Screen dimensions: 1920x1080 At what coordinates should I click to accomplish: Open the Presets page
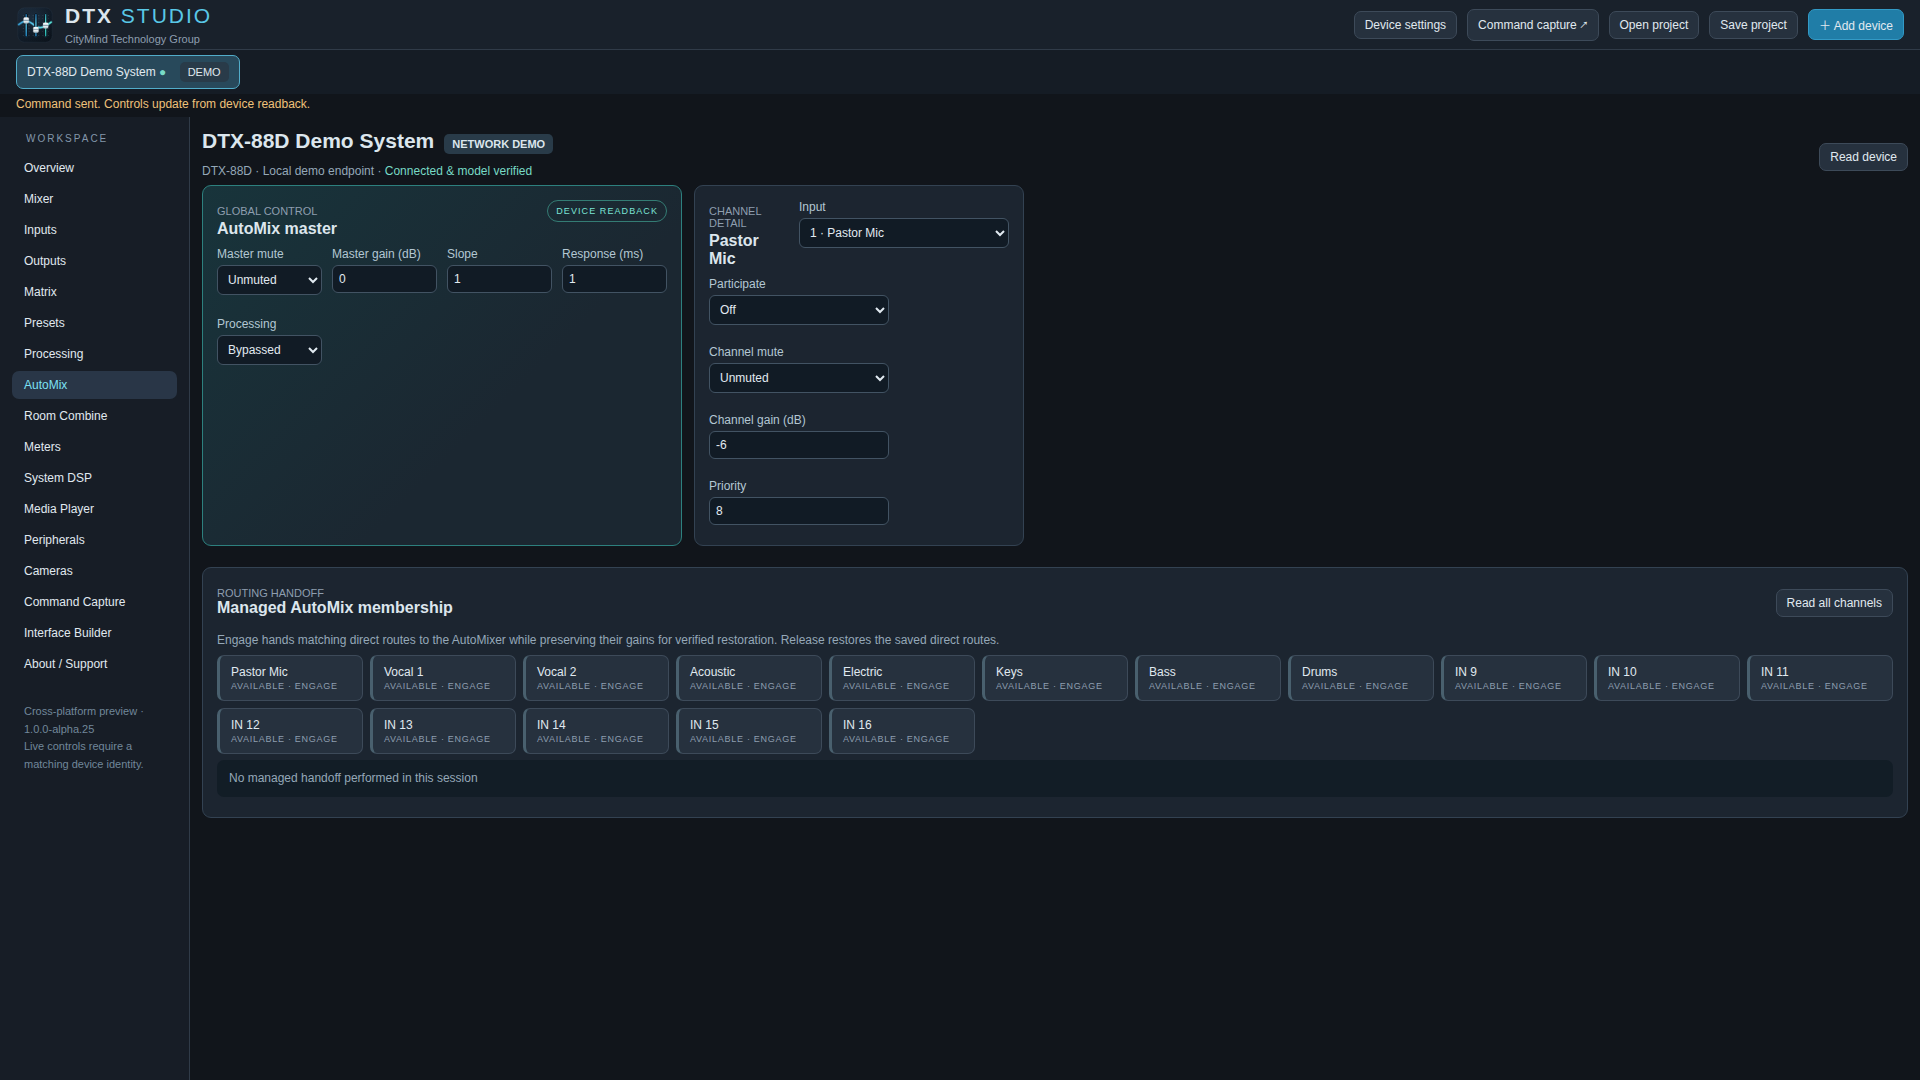[x=94, y=323]
